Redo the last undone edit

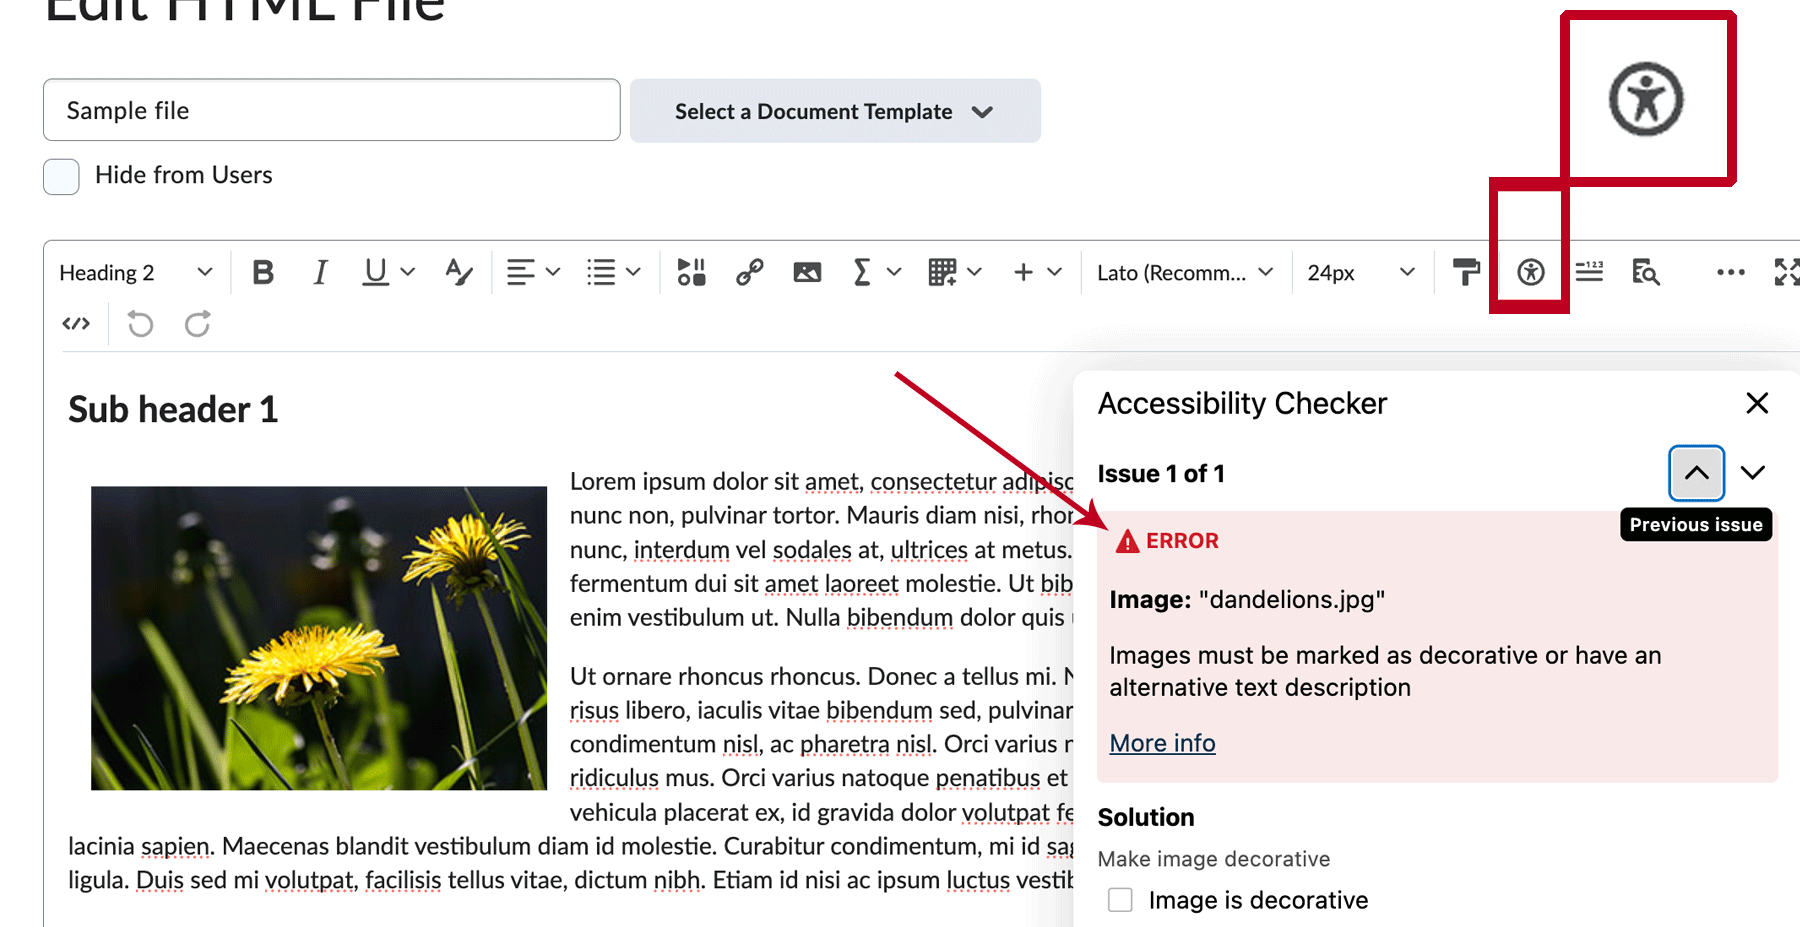pos(198,324)
